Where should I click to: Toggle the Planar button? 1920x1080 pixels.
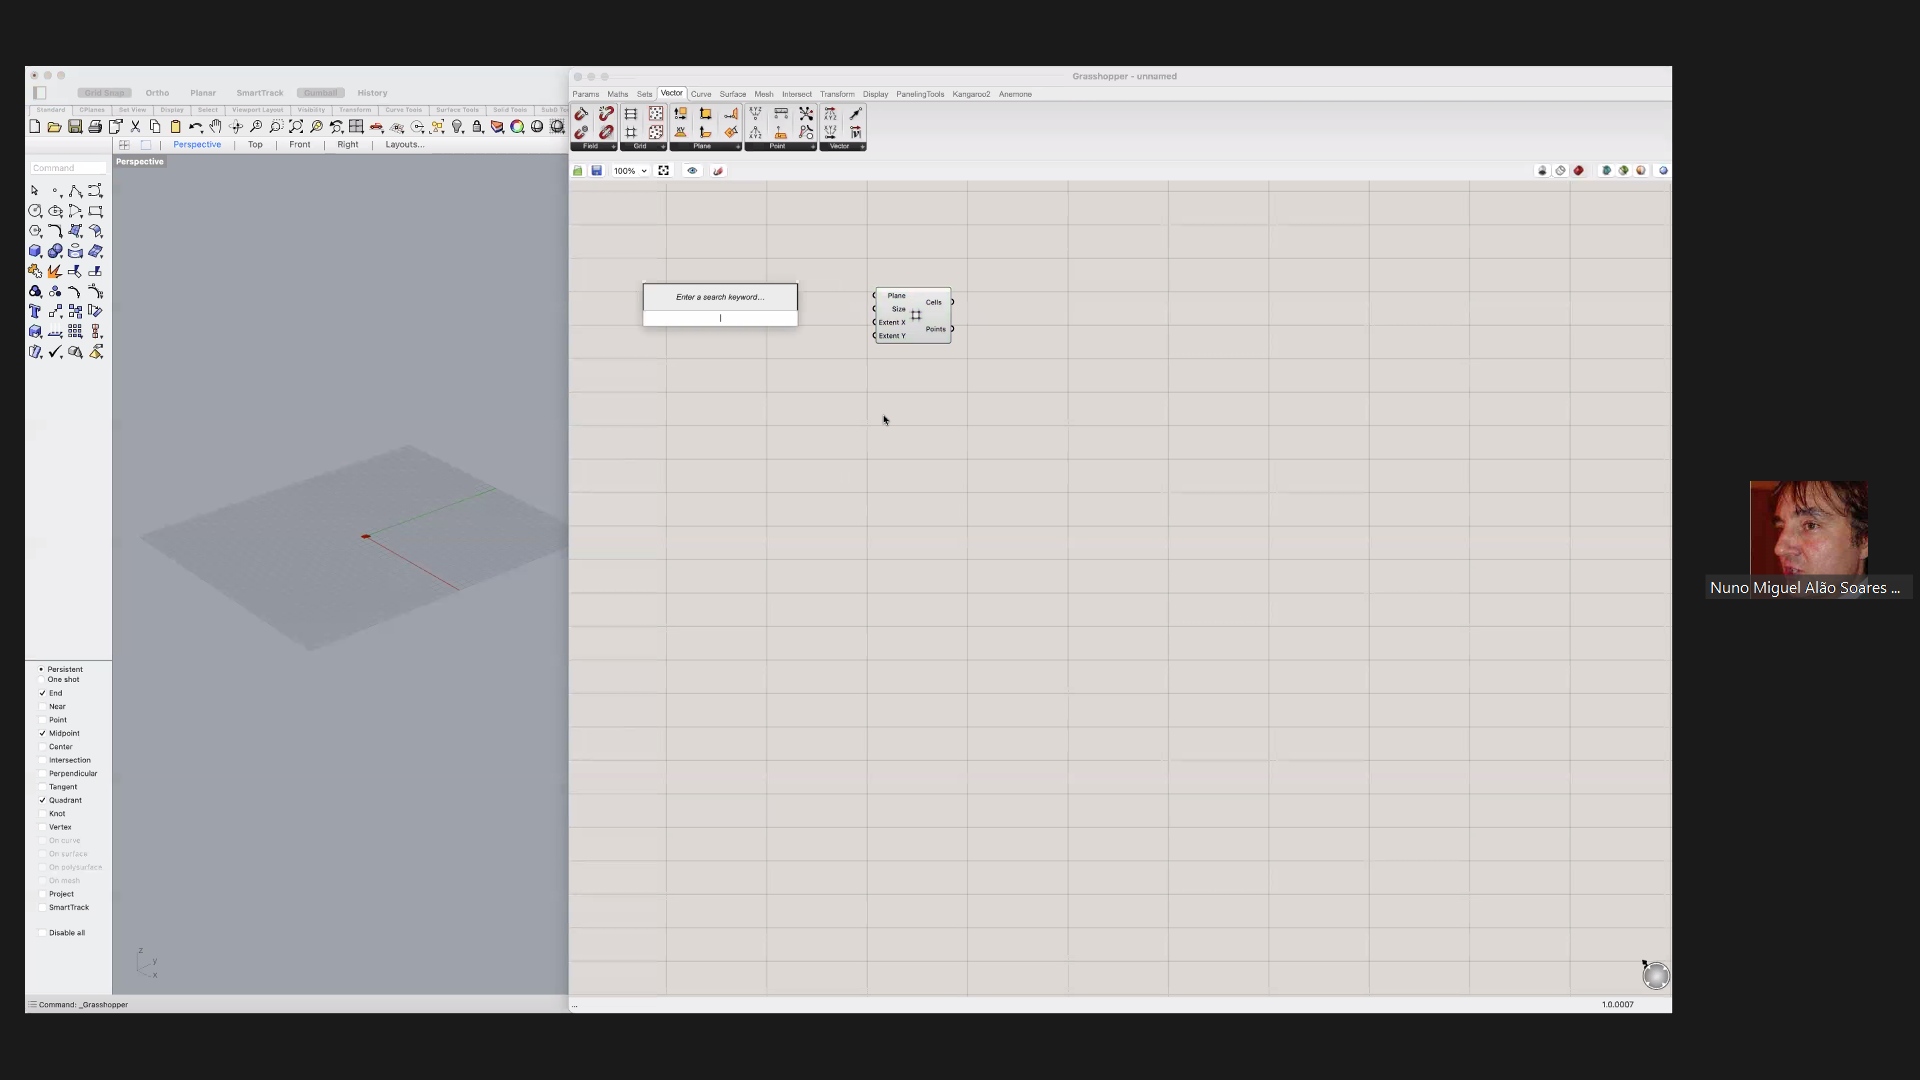click(x=203, y=93)
